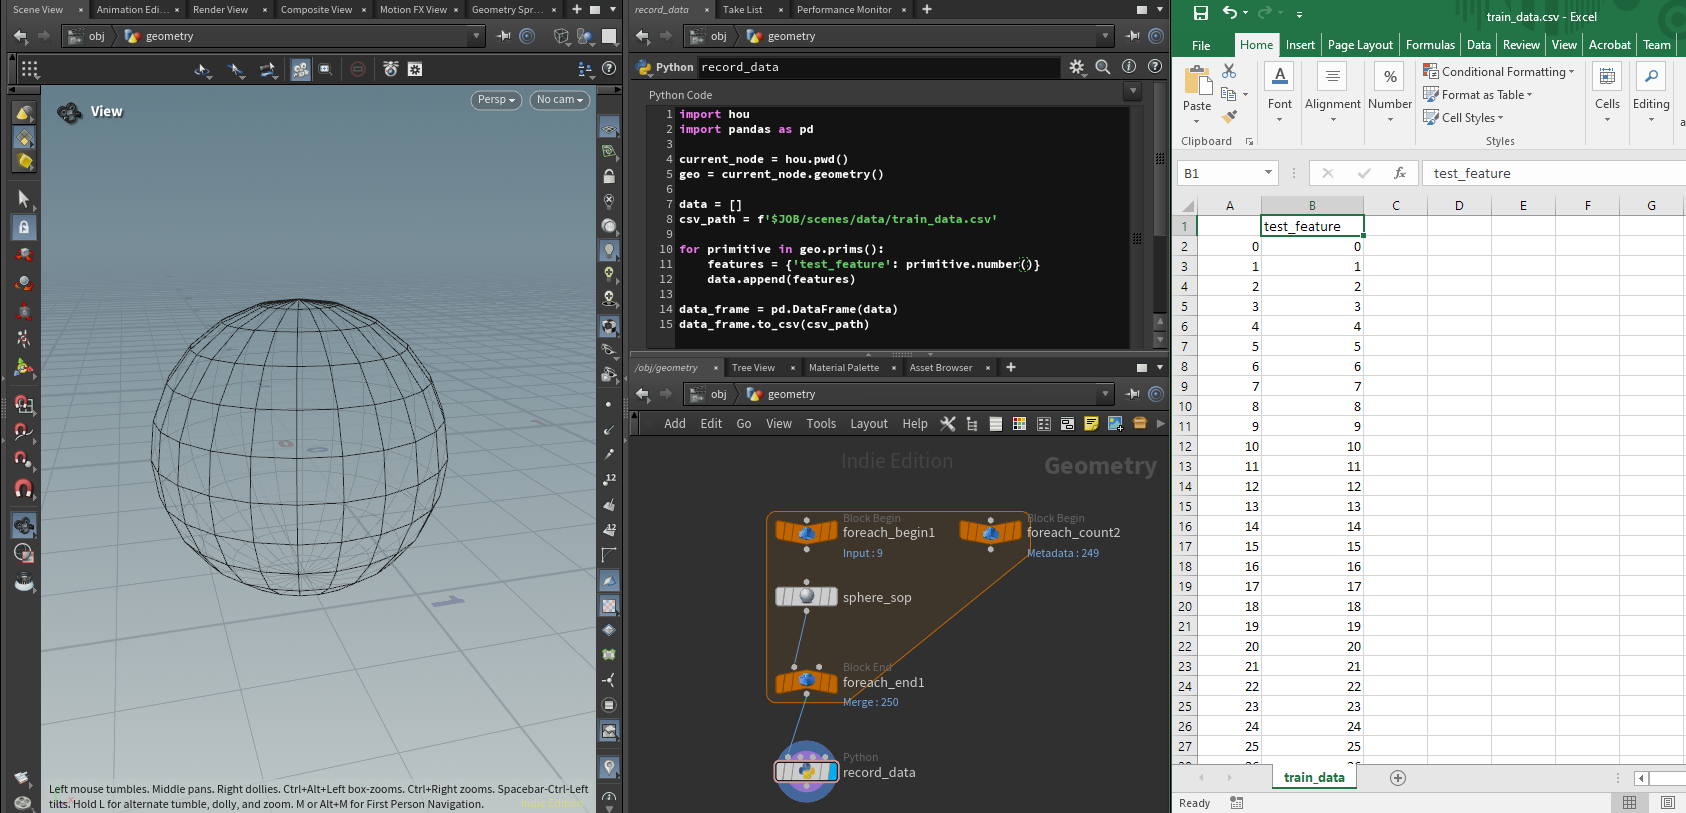Click the Excel Save icon
The image size is (1686, 813).
tap(1201, 13)
